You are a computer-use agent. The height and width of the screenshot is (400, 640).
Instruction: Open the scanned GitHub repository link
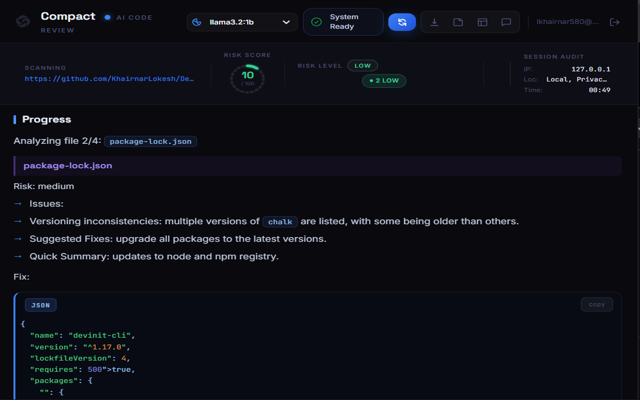109,78
